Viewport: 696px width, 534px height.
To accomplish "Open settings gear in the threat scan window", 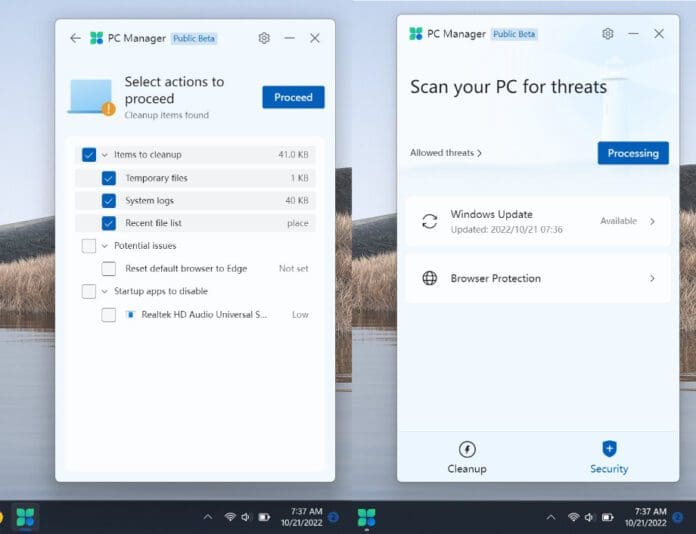I will click(608, 34).
